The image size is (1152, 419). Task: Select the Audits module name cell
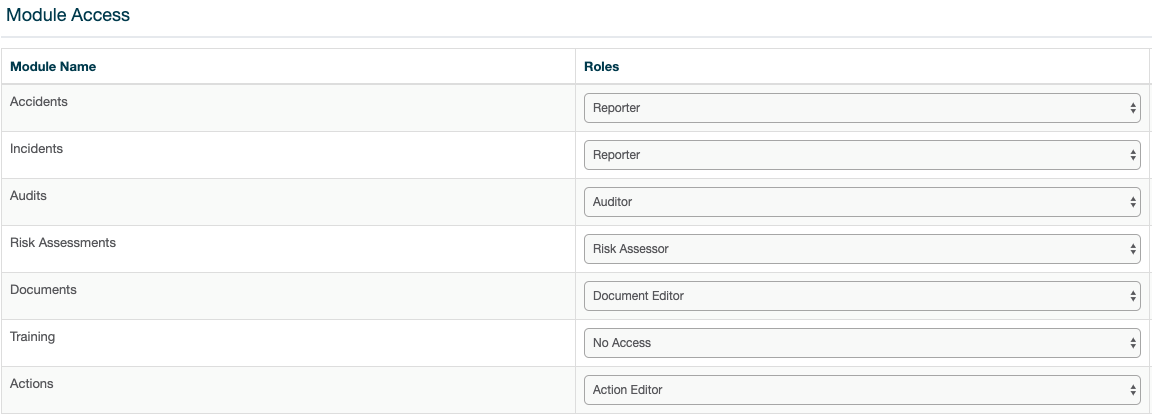pyautogui.click(x=288, y=202)
